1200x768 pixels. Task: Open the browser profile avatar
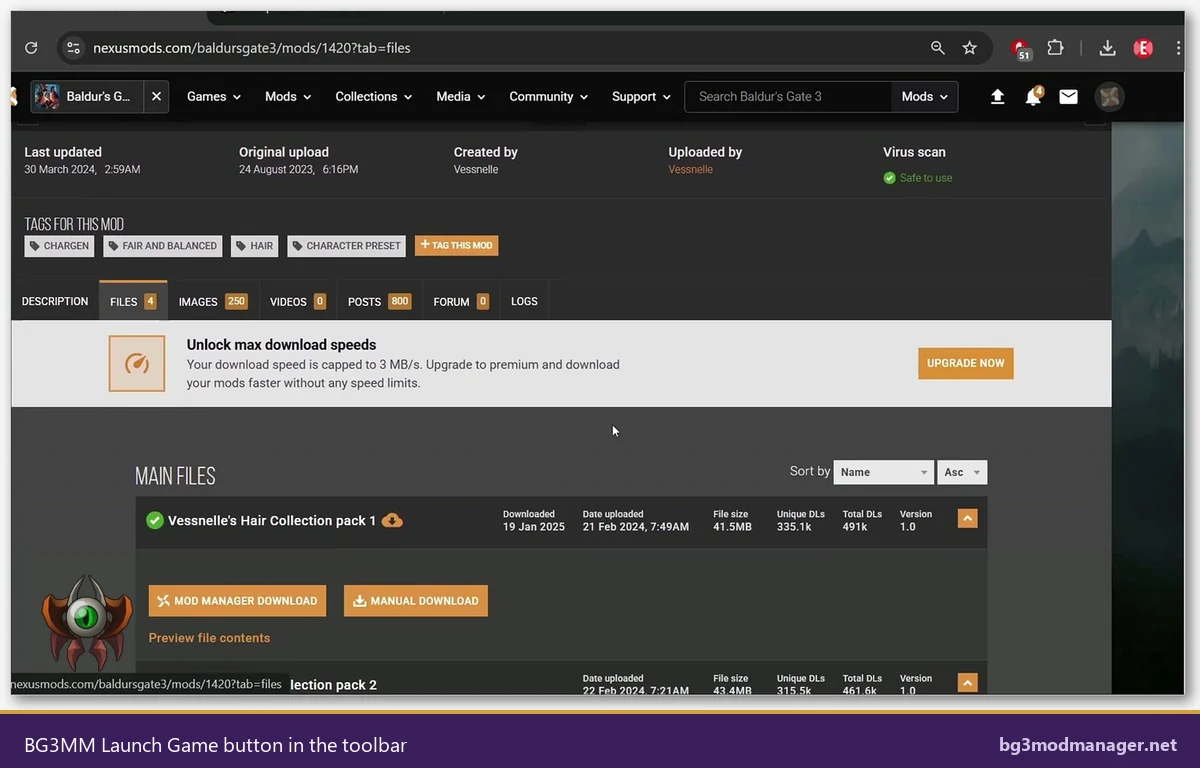click(x=1143, y=48)
